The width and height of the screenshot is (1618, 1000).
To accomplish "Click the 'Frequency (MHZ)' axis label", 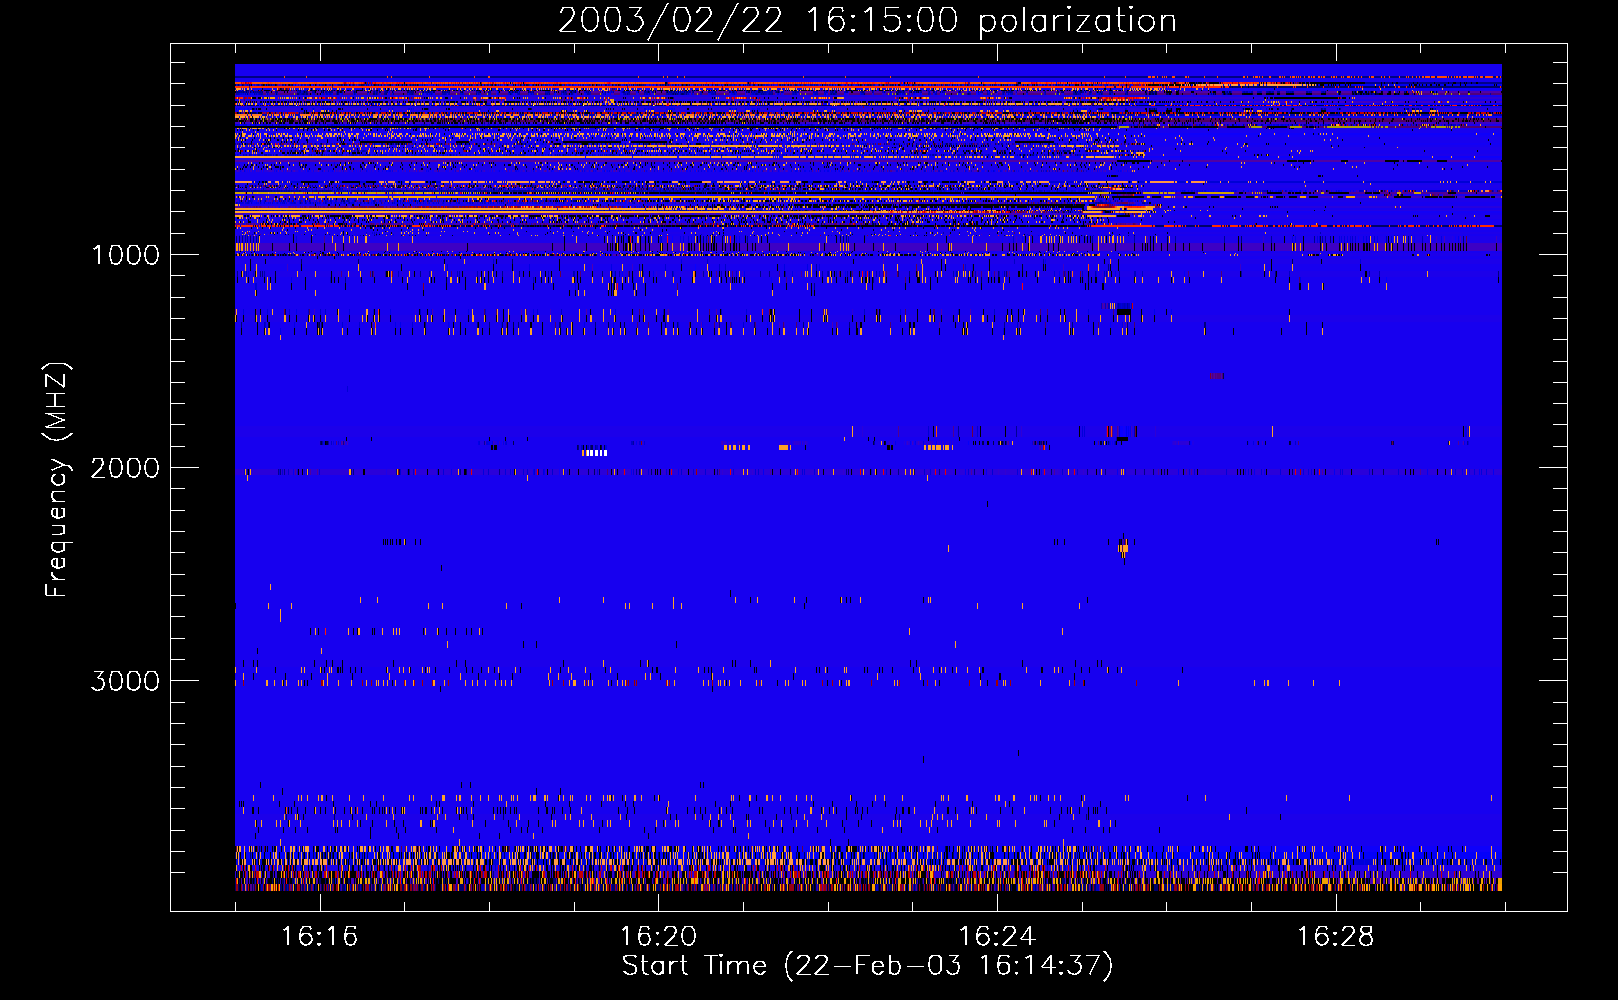I will tap(57, 480).
